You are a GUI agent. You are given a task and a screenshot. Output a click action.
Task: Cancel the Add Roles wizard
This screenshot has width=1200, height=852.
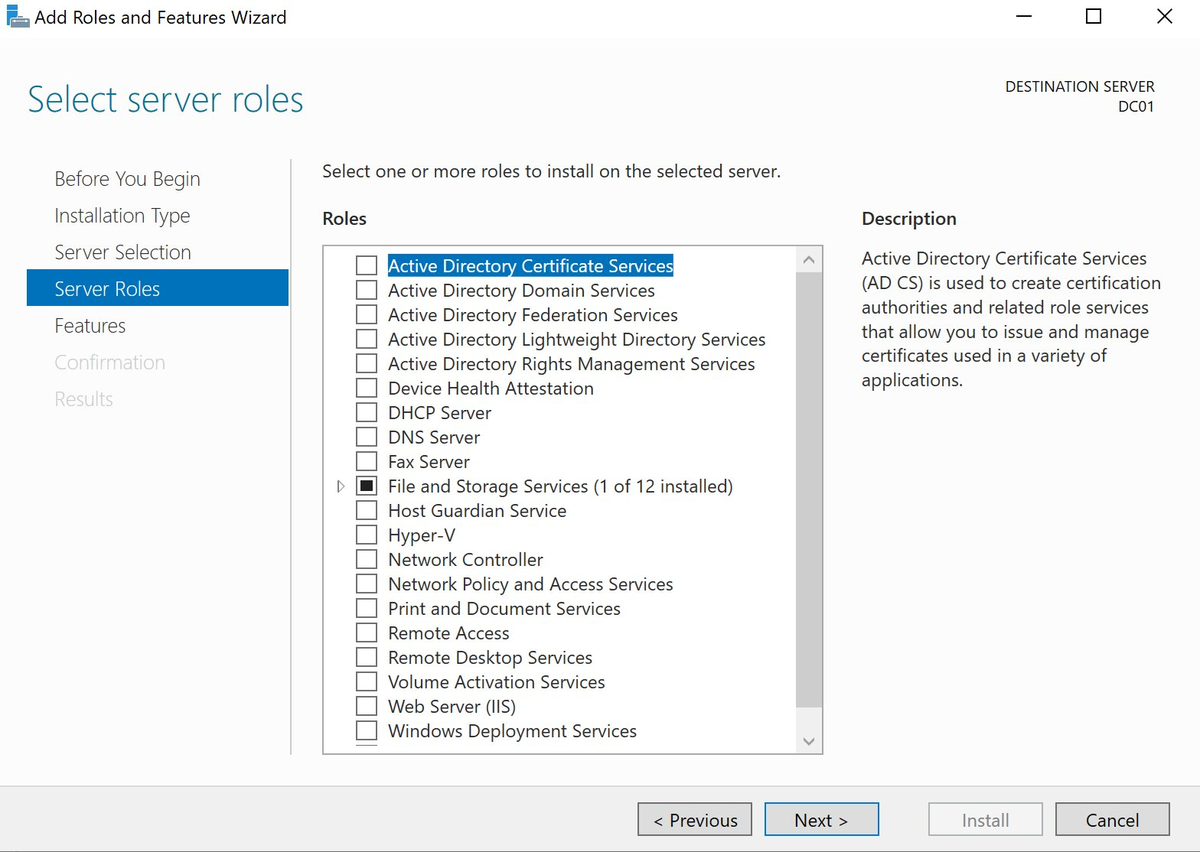click(x=1112, y=819)
